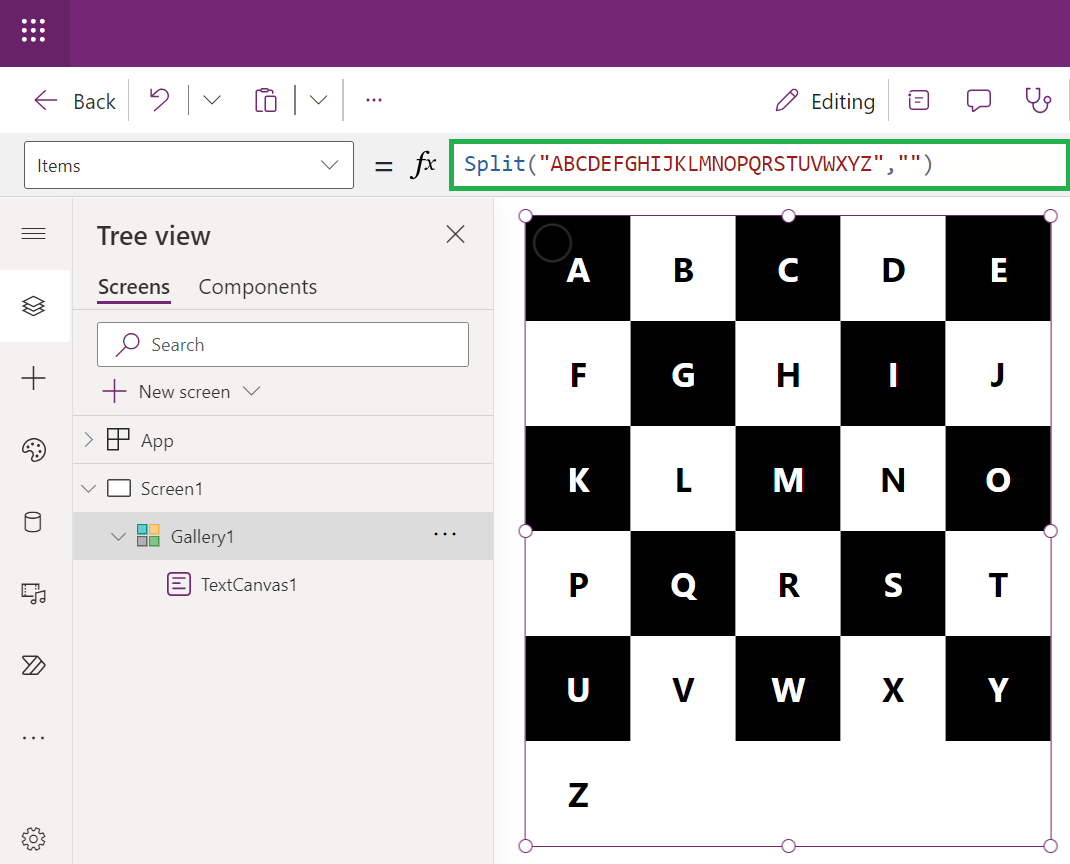Select the gallery cell with letter M
The width and height of the screenshot is (1070, 864).
[788, 478]
